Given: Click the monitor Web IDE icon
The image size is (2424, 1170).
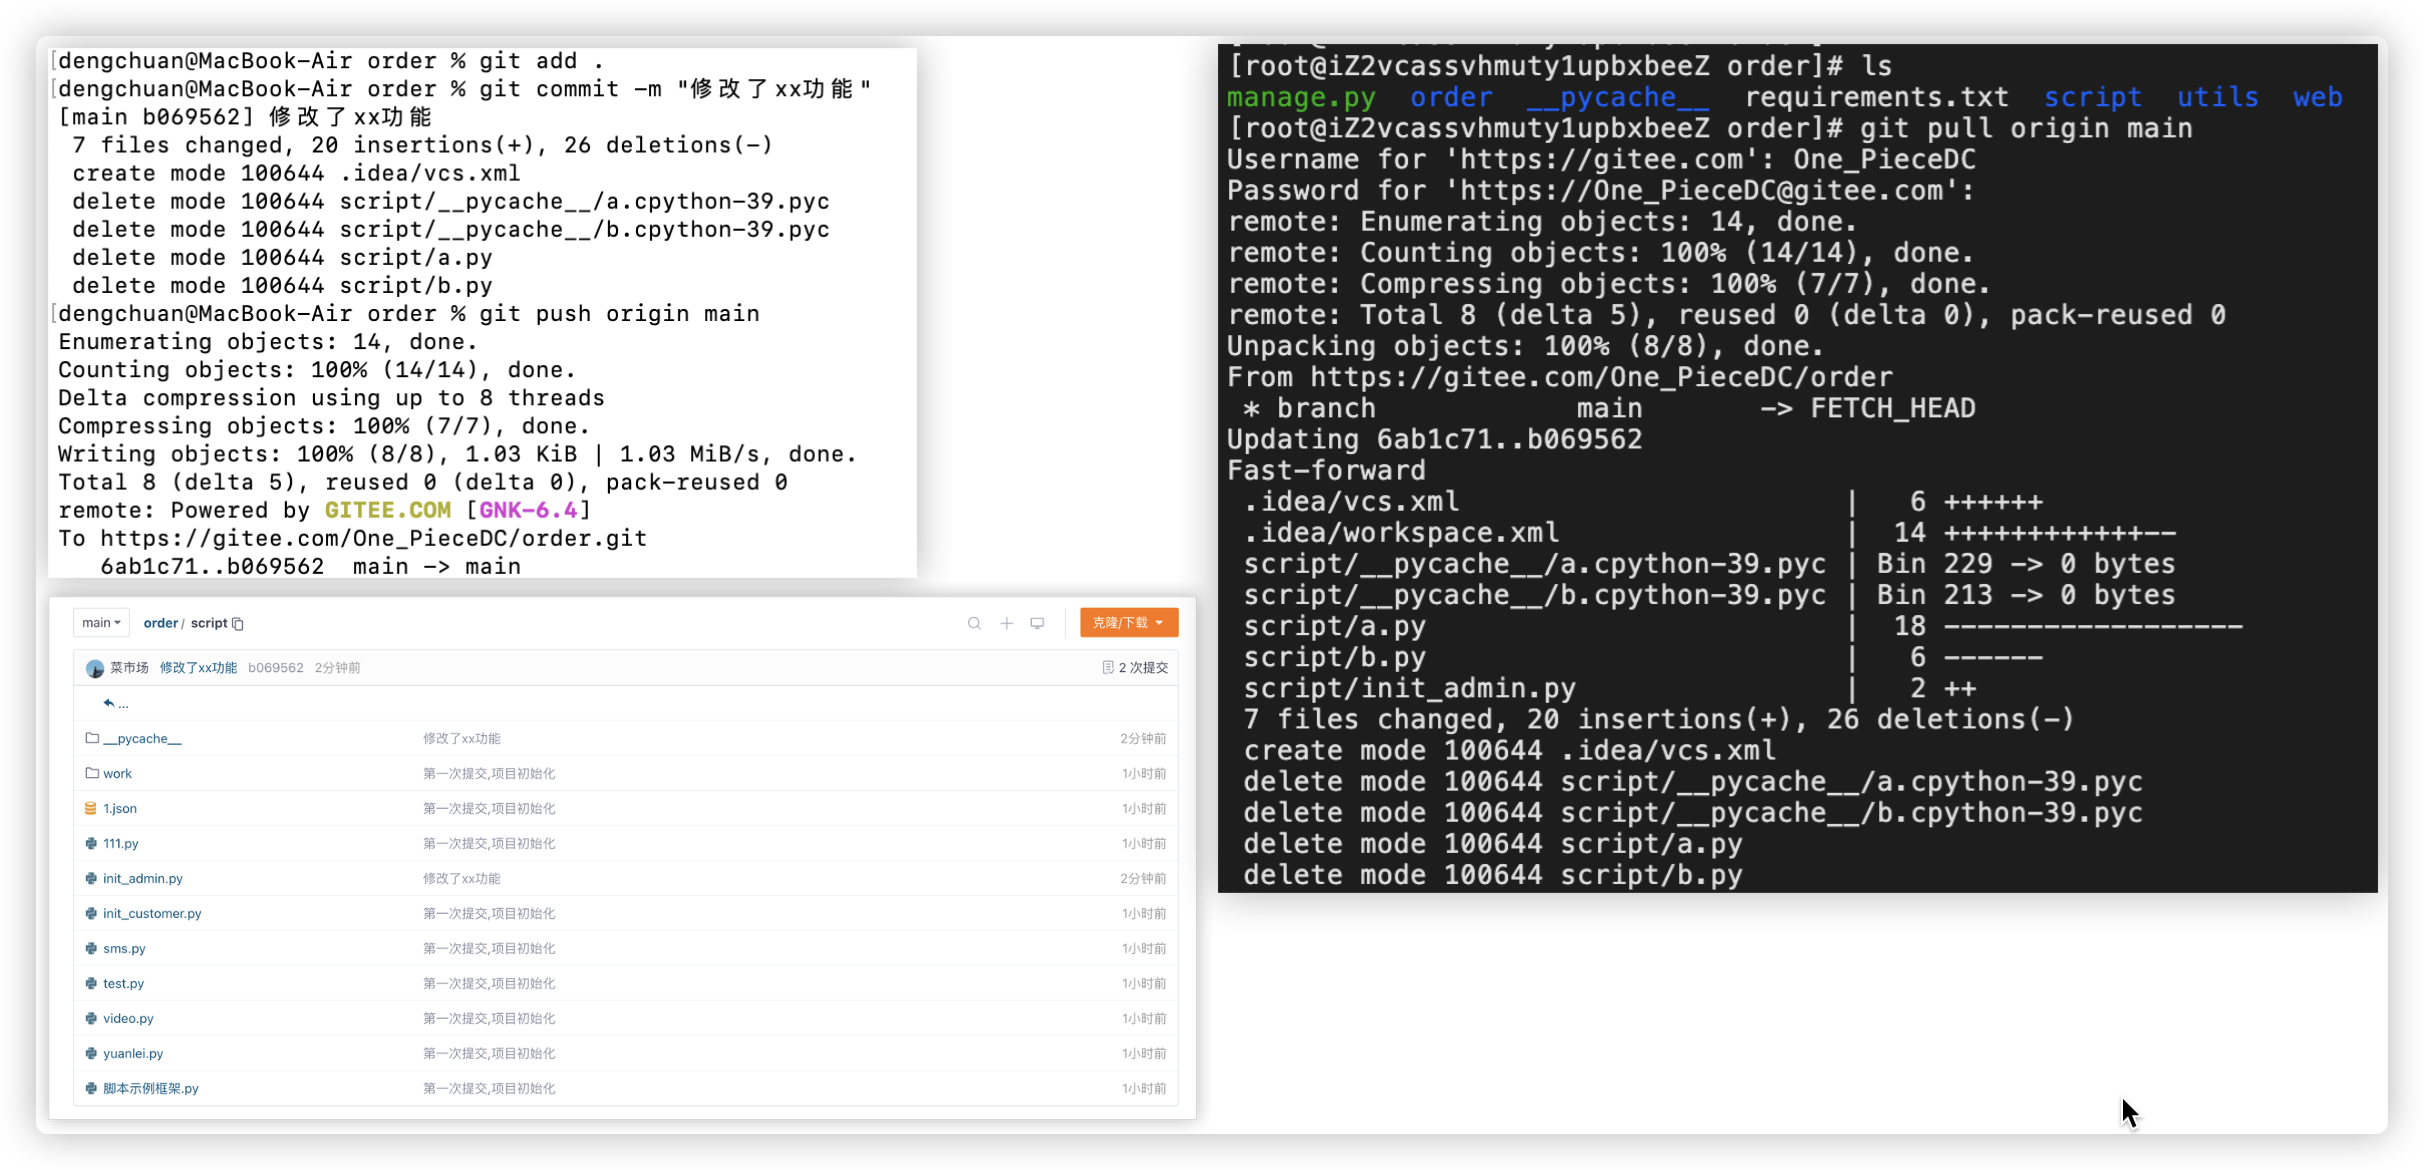Looking at the screenshot, I should [1038, 624].
